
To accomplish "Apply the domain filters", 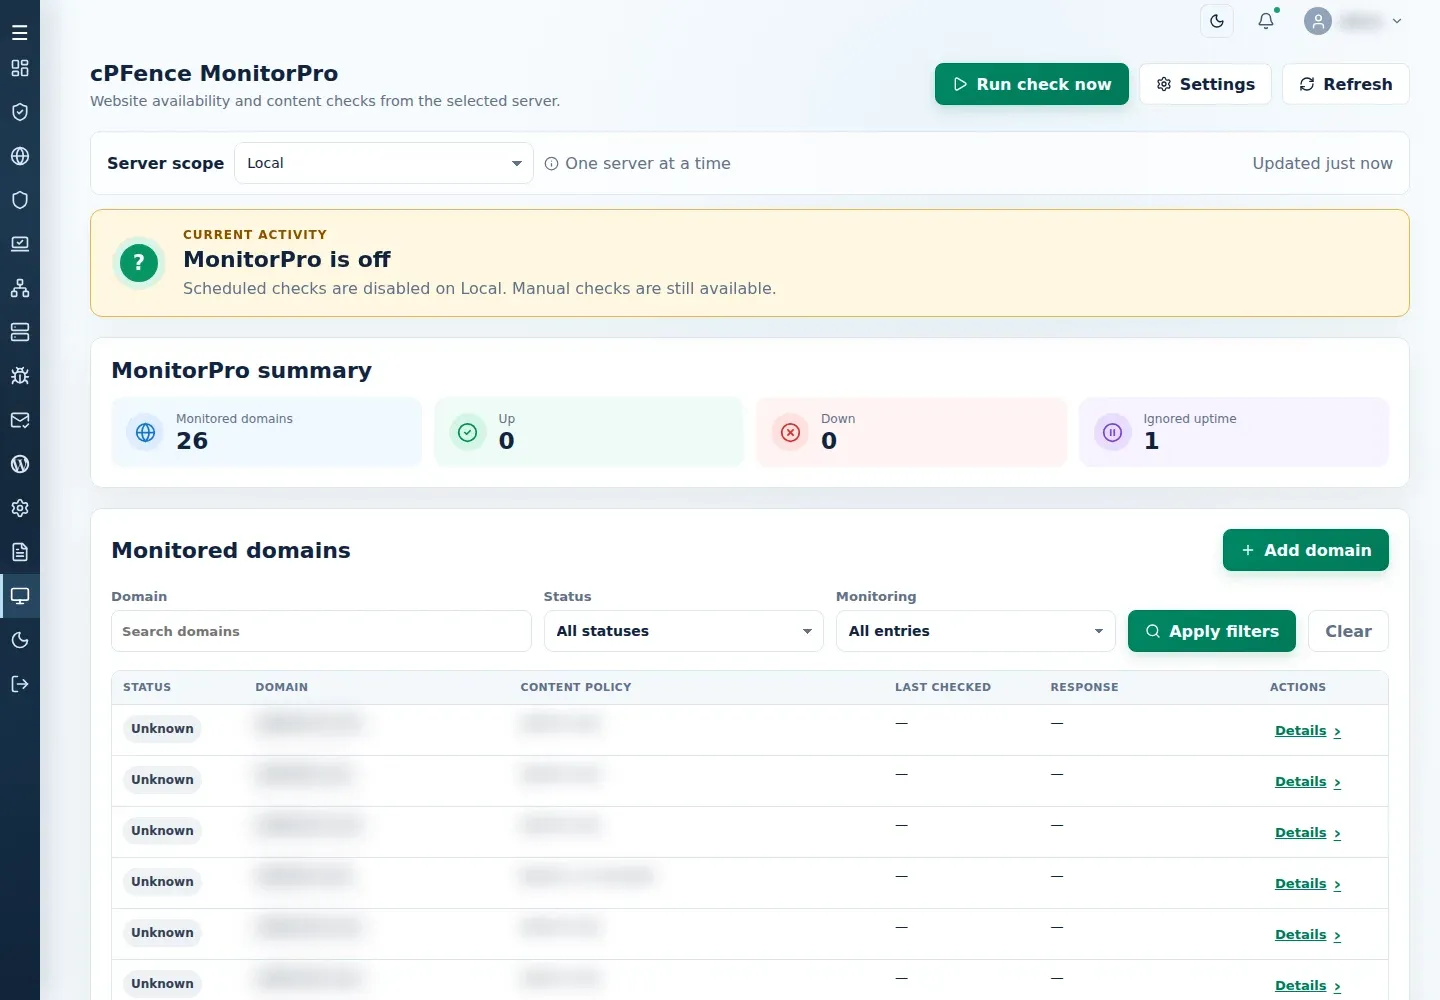I will tap(1212, 631).
